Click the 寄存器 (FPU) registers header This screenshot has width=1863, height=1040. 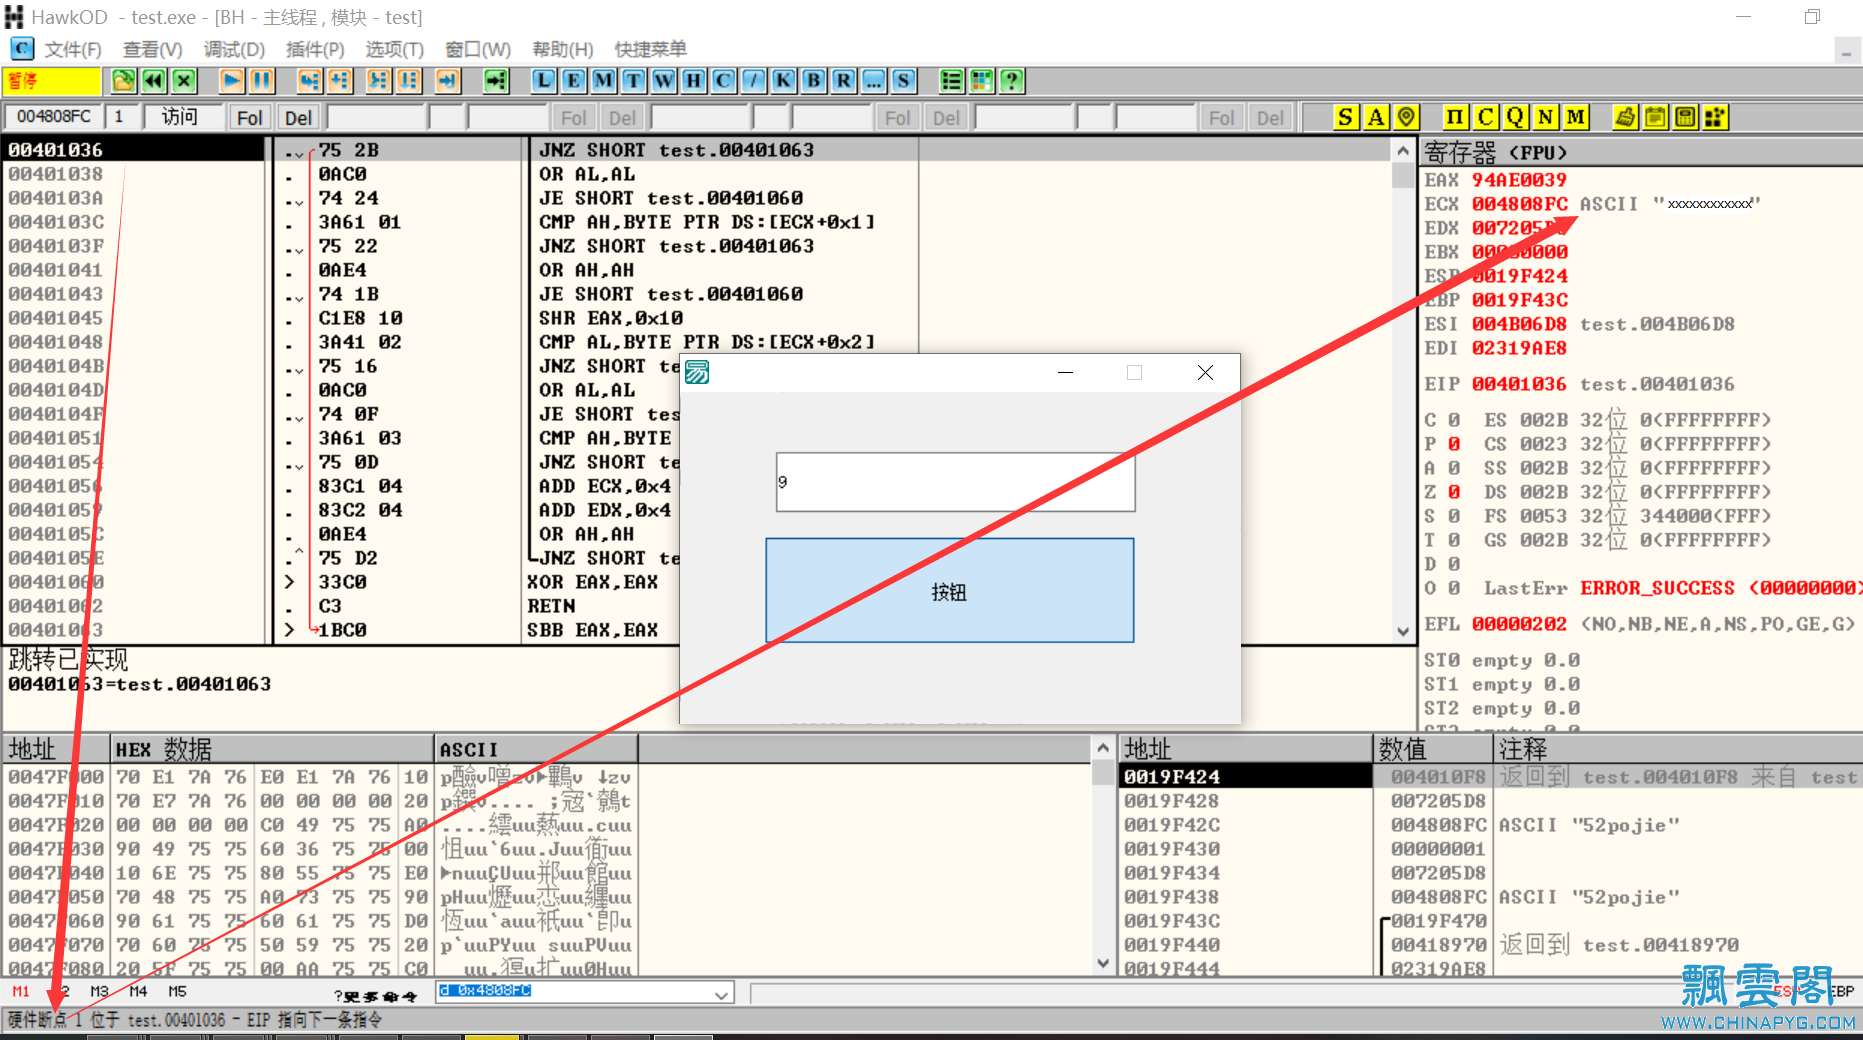[1640, 152]
